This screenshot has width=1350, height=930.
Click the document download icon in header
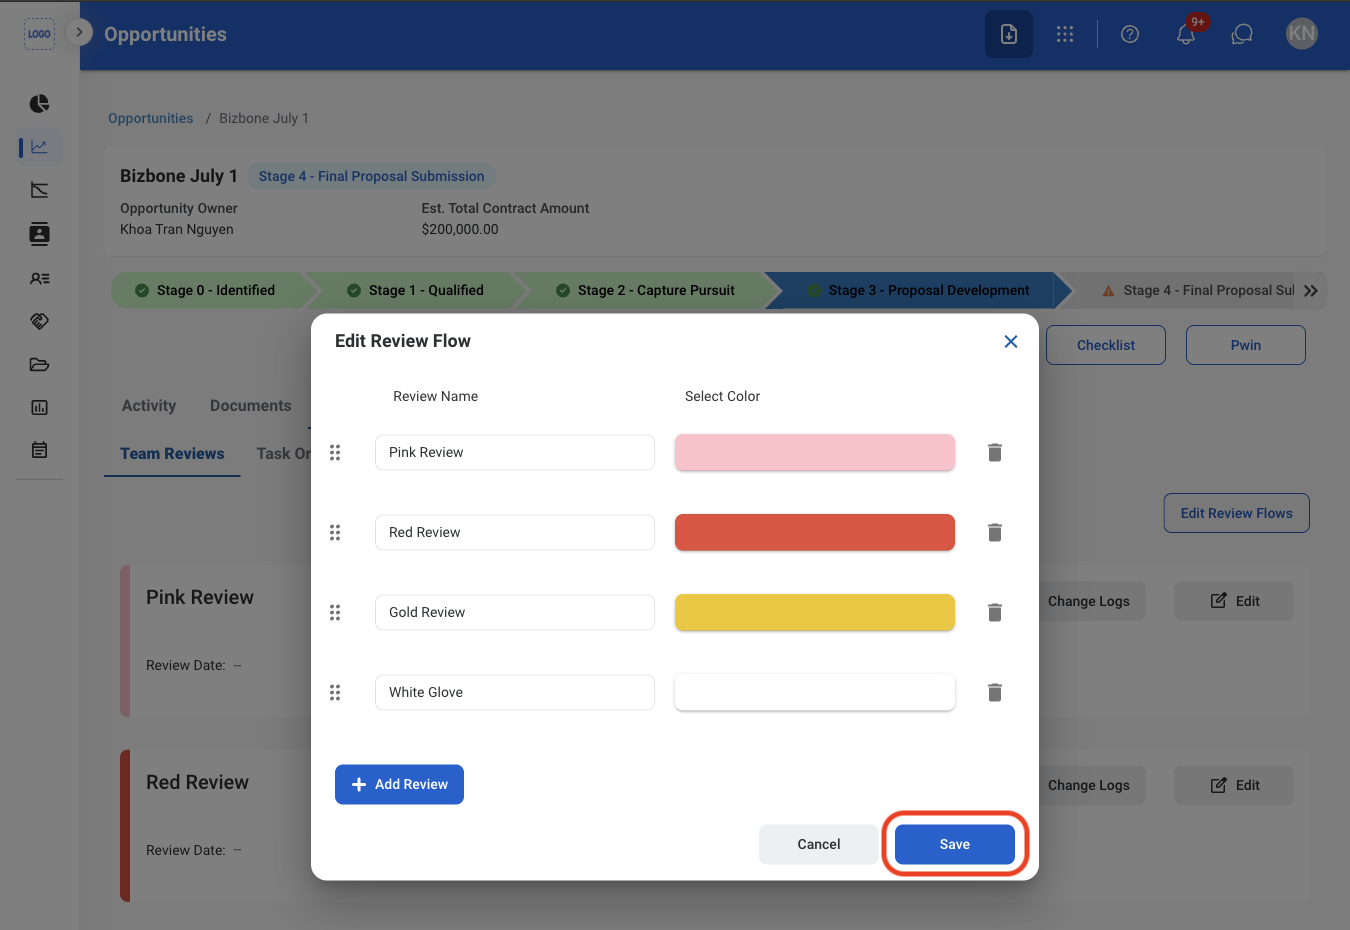(x=1009, y=34)
